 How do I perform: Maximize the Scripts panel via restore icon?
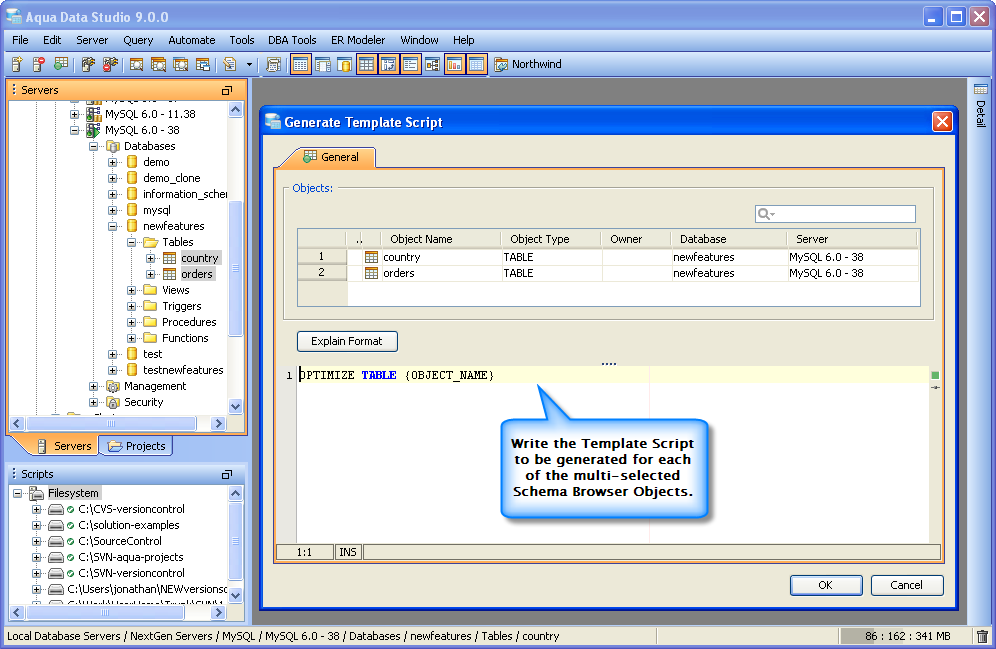tap(227, 474)
